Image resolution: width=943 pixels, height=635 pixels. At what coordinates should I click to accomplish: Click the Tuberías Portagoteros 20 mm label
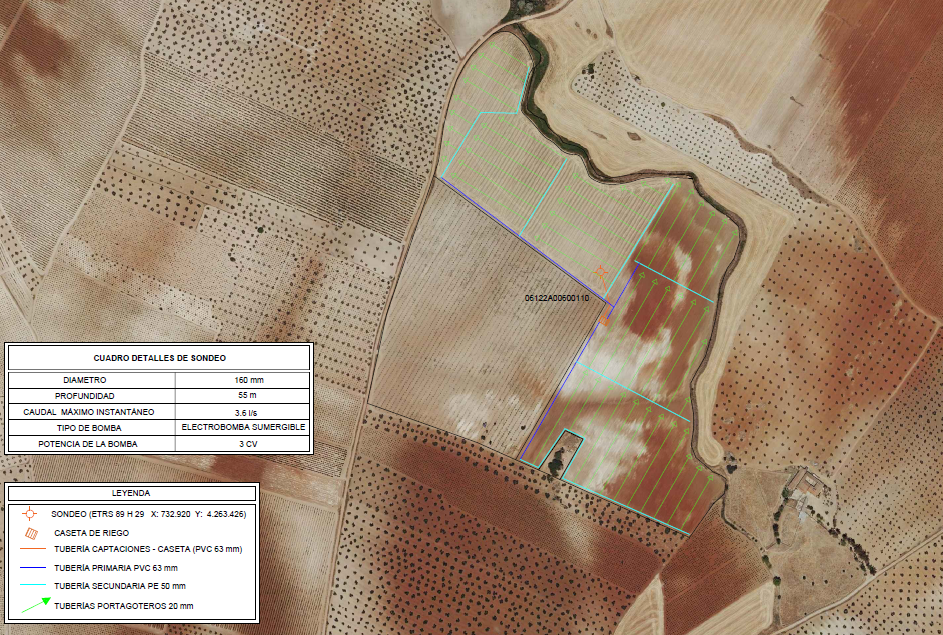(x=124, y=606)
